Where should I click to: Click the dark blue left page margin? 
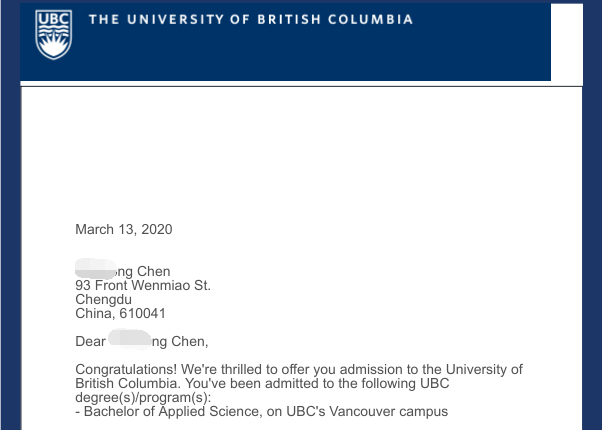coord(9,250)
